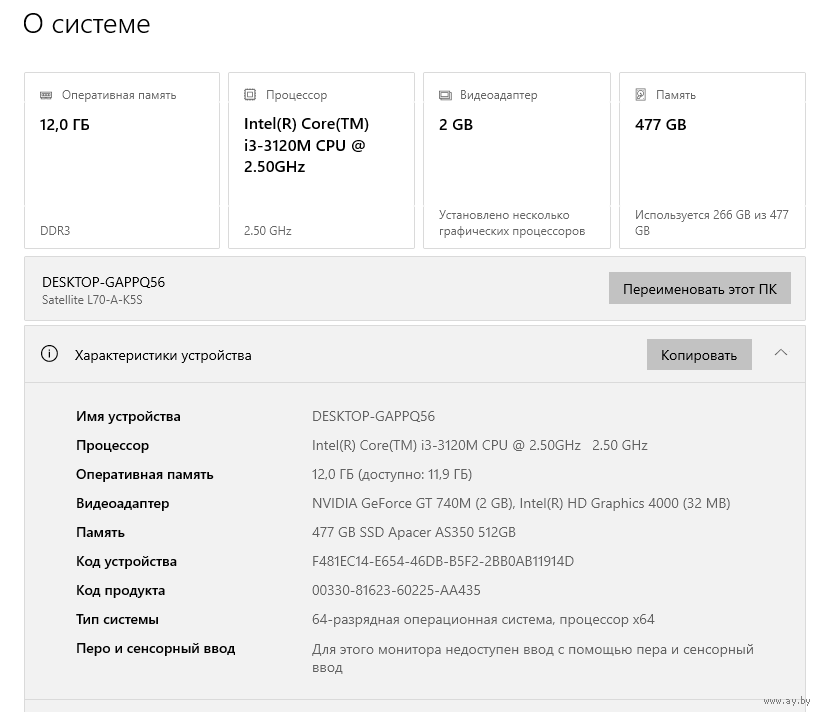Screen dimensions: 818x712
Task: Click the display icon in Видеоадаптер card
Action: [x=445, y=95]
